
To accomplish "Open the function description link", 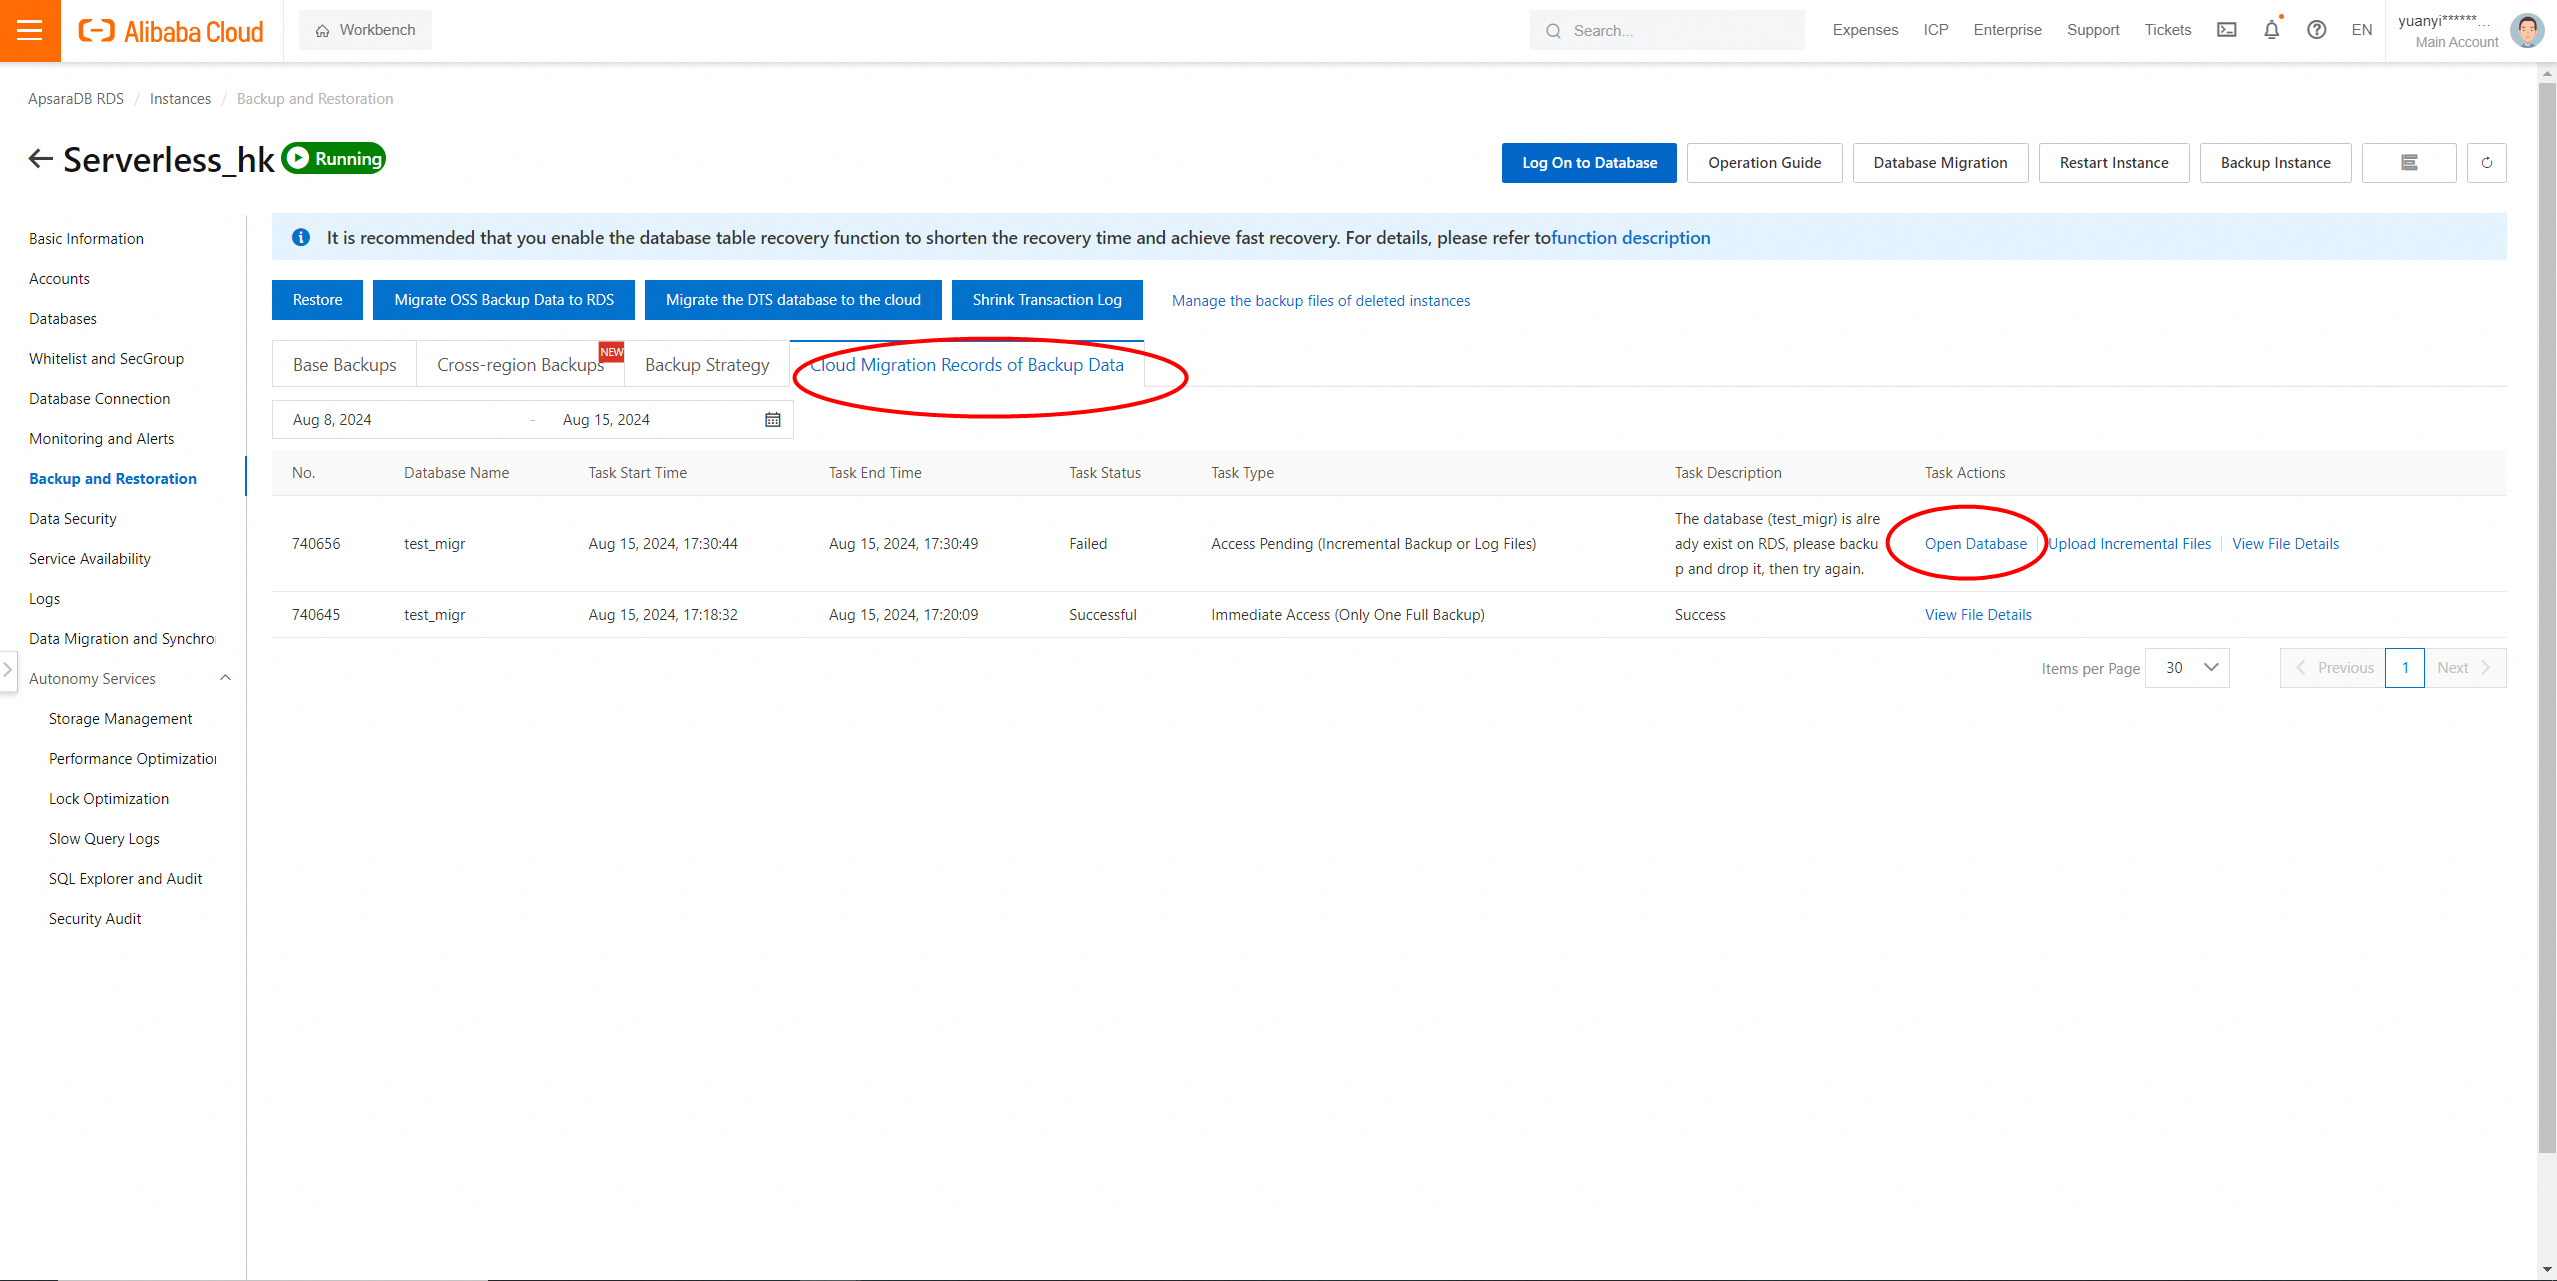I will 1631,238.
